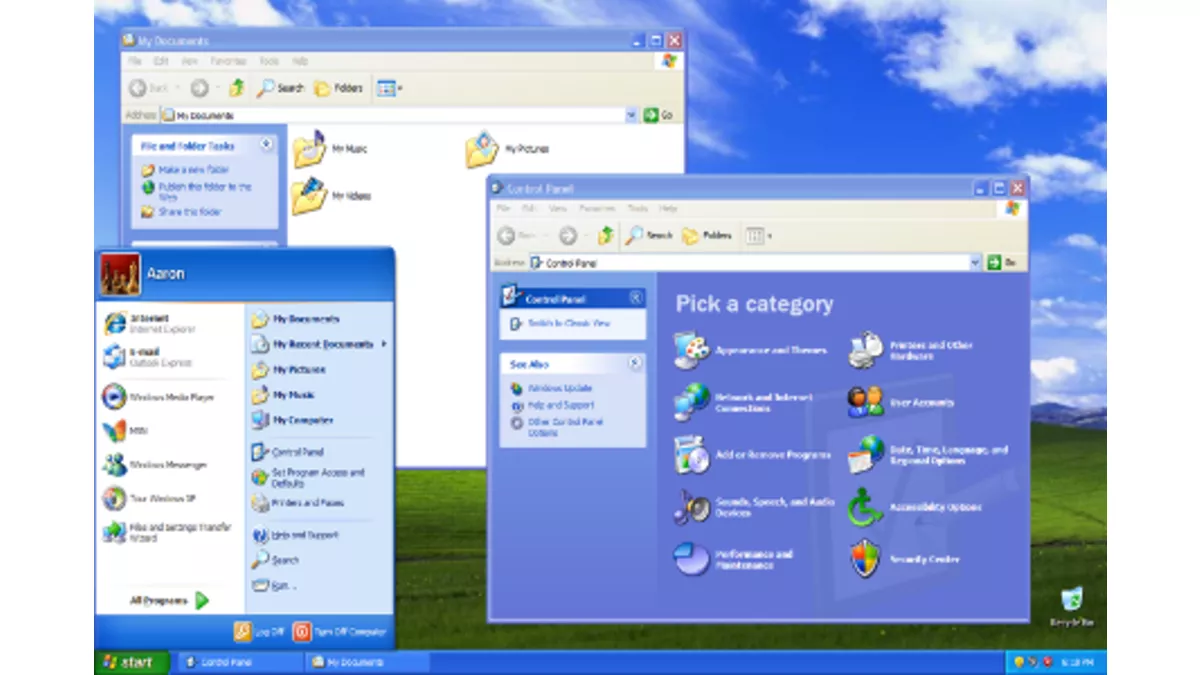Screen dimensions: 1200x675
Task: Collapse File and Folder Tasks panel
Action: click(x=267, y=145)
